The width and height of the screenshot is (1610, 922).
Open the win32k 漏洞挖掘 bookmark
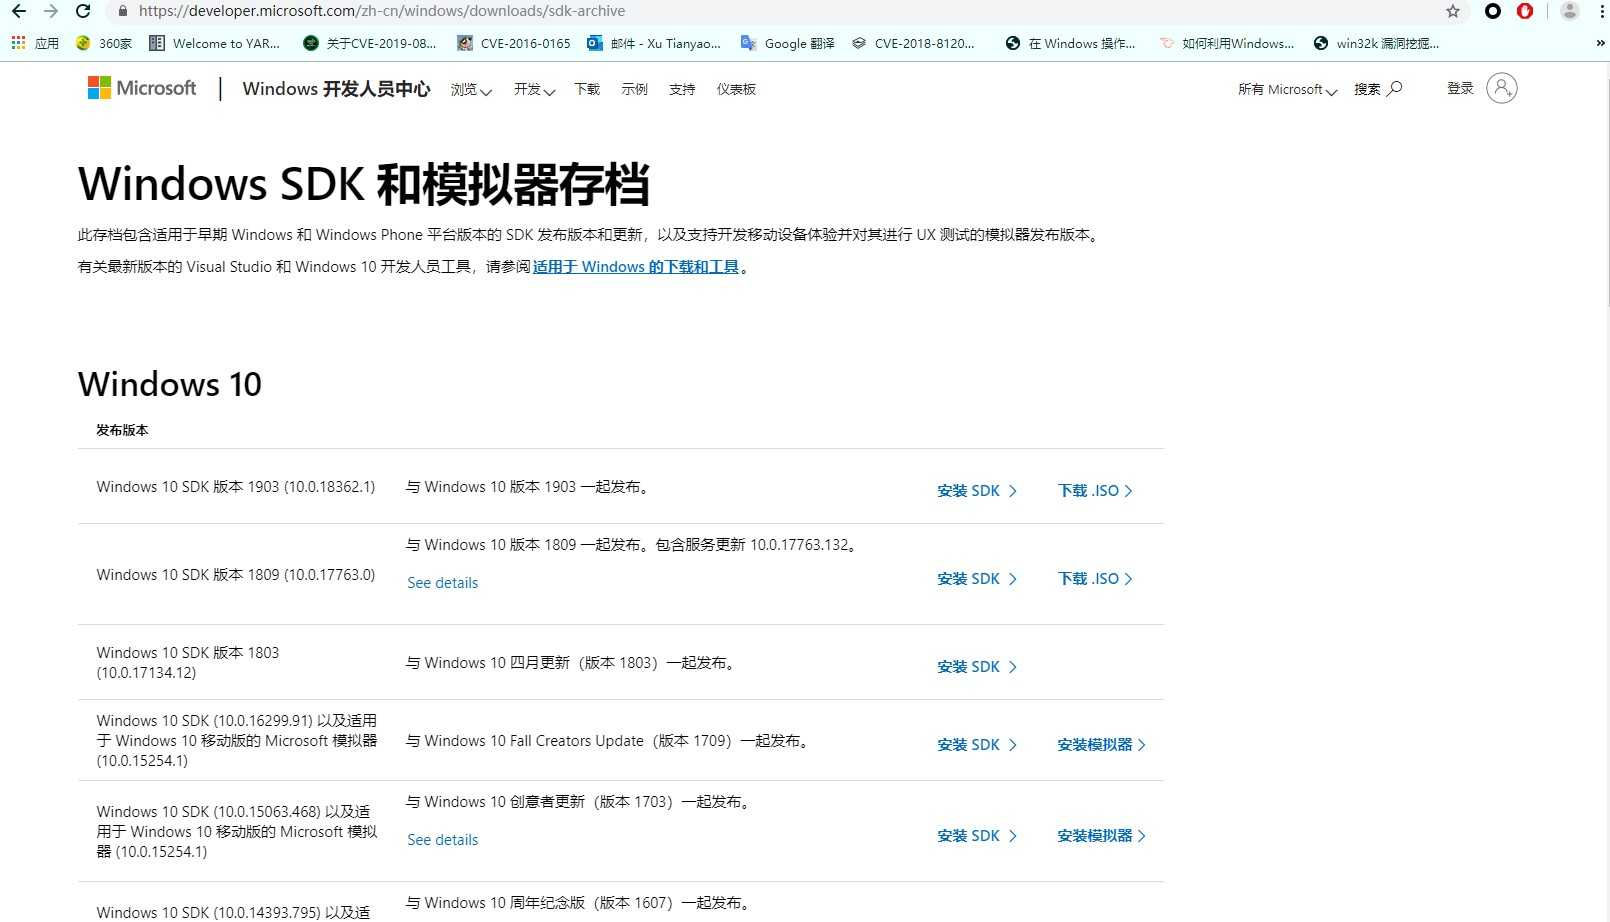[x=1377, y=43]
